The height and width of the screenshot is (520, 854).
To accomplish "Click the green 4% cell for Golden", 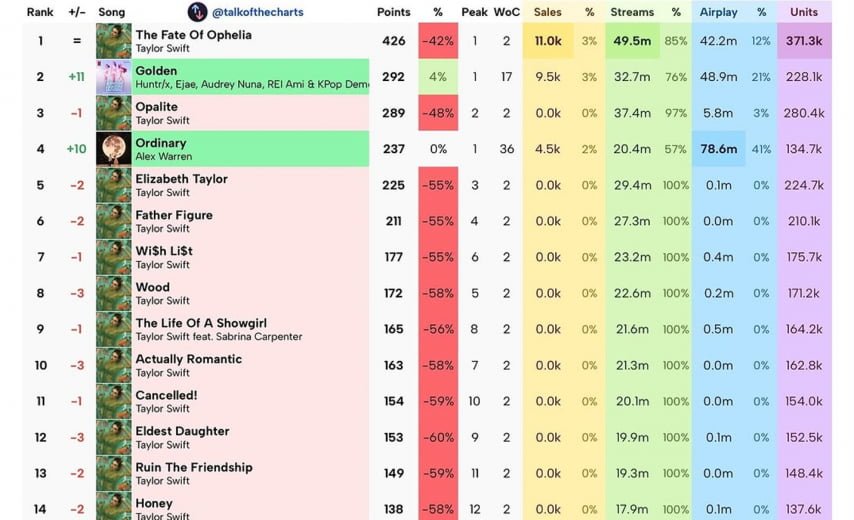I will [438, 77].
